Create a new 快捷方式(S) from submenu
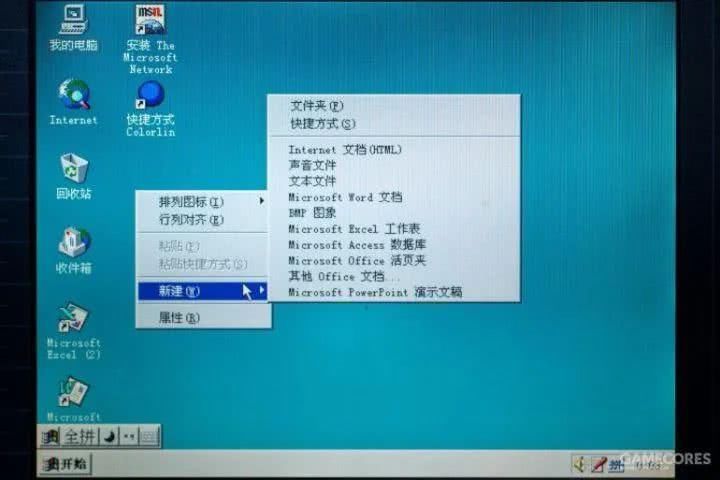720x480 pixels. [x=394, y=124]
